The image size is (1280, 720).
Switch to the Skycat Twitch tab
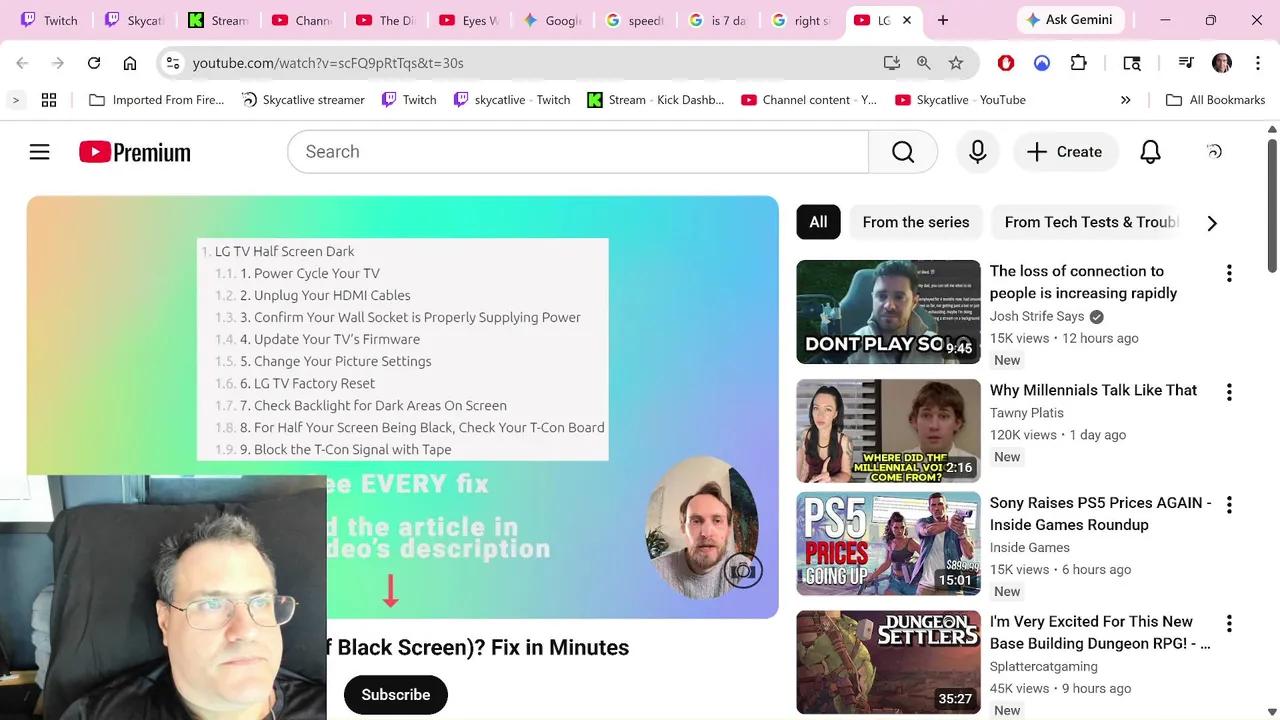(133, 20)
